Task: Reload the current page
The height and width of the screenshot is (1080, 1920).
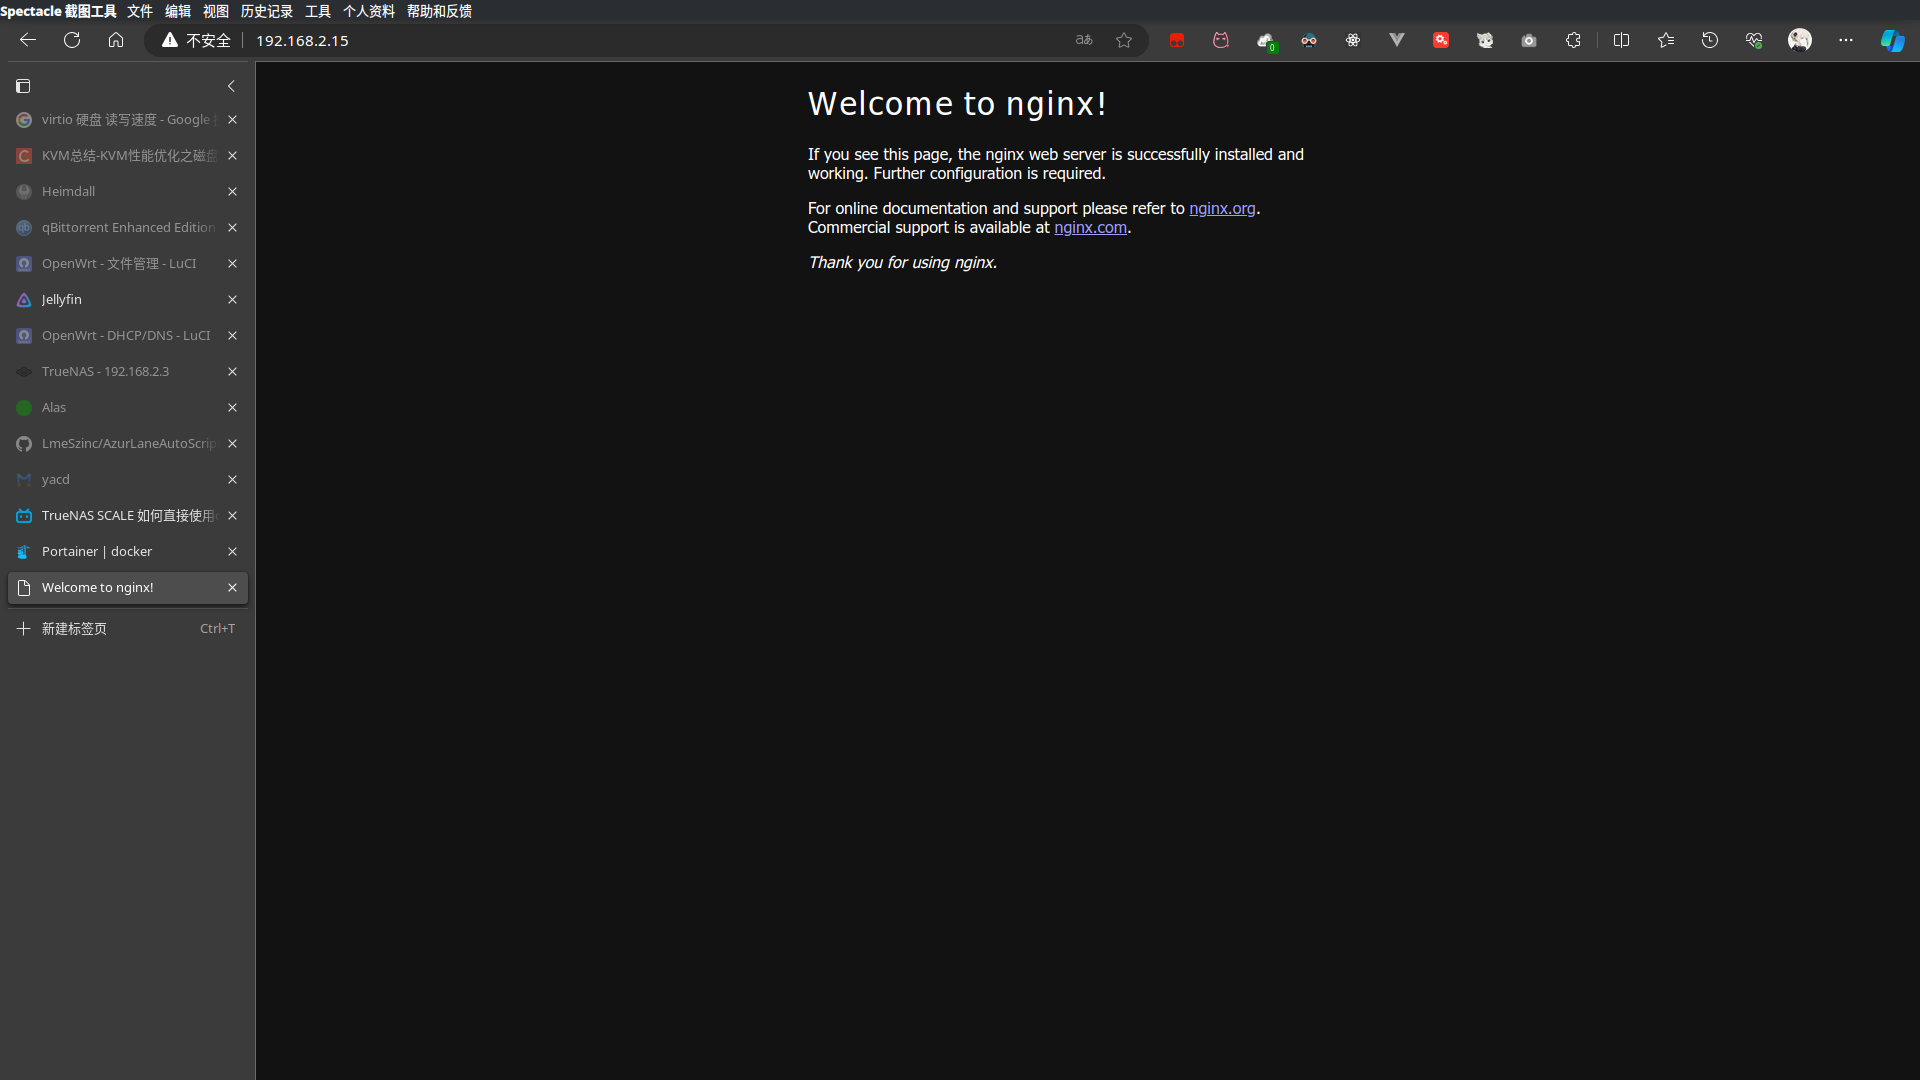Action: tap(72, 40)
